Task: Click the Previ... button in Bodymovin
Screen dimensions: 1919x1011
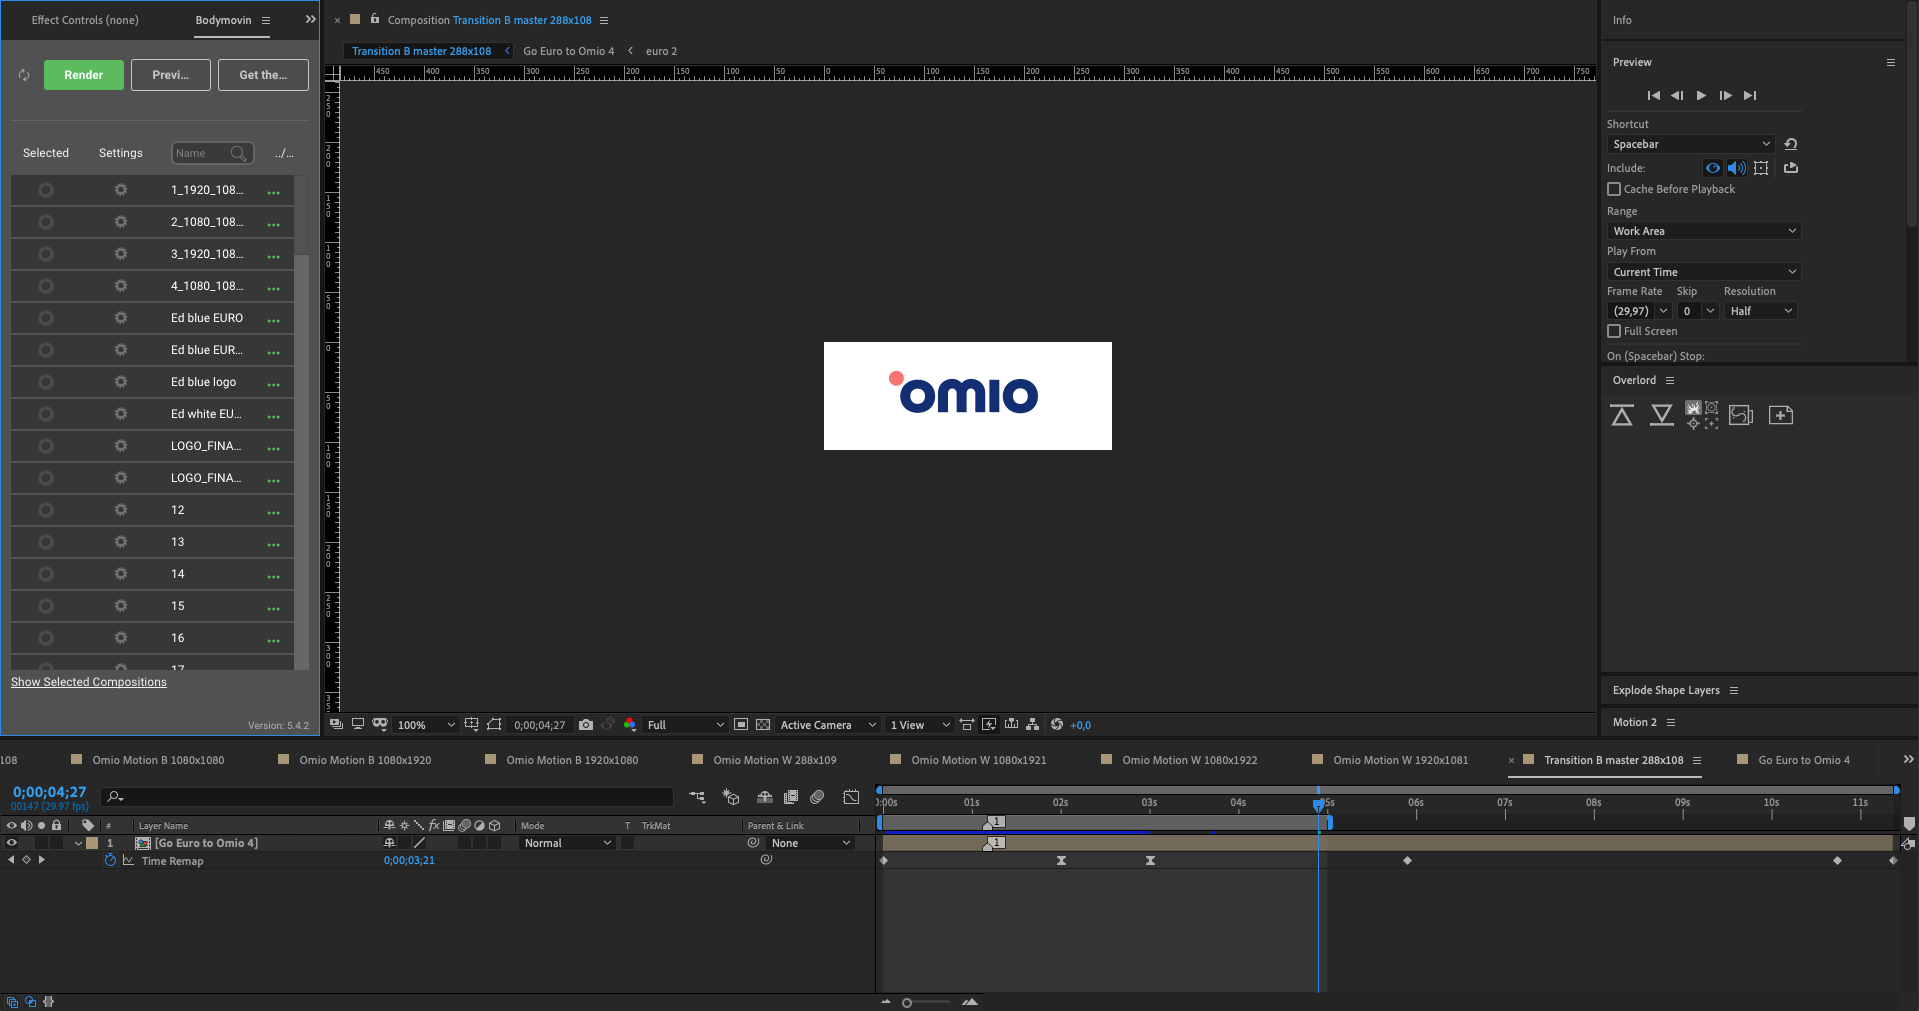Action: point(171,75)
